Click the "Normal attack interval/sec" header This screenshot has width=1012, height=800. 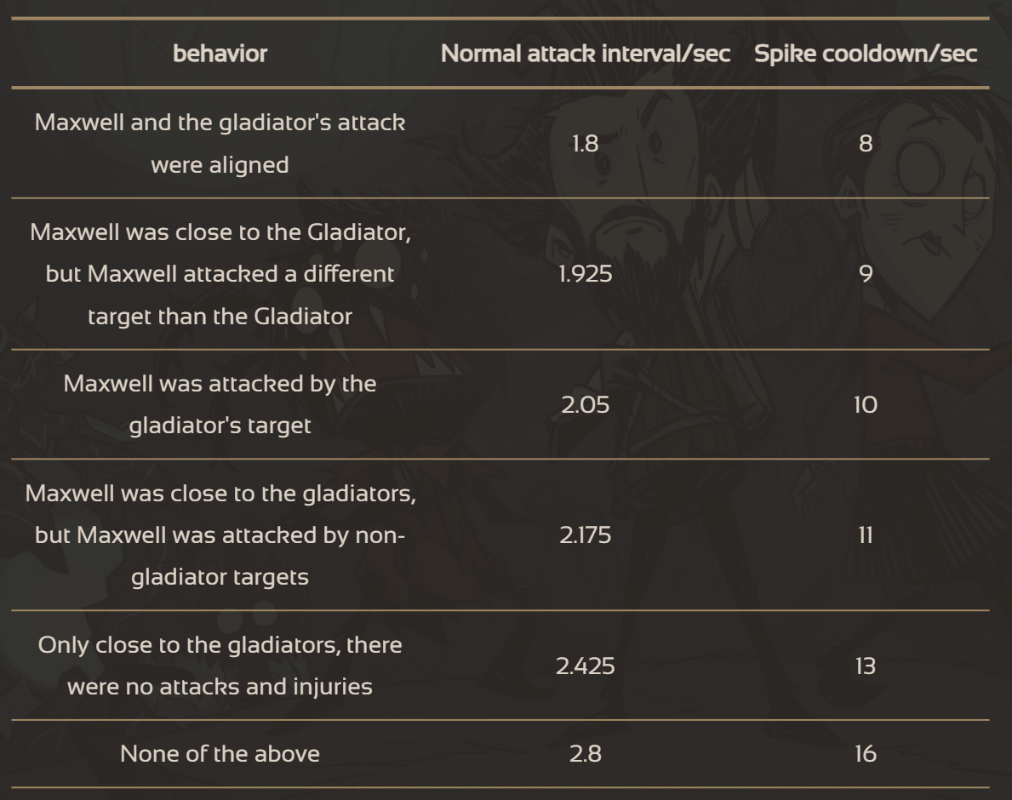[x=585, y=53]
